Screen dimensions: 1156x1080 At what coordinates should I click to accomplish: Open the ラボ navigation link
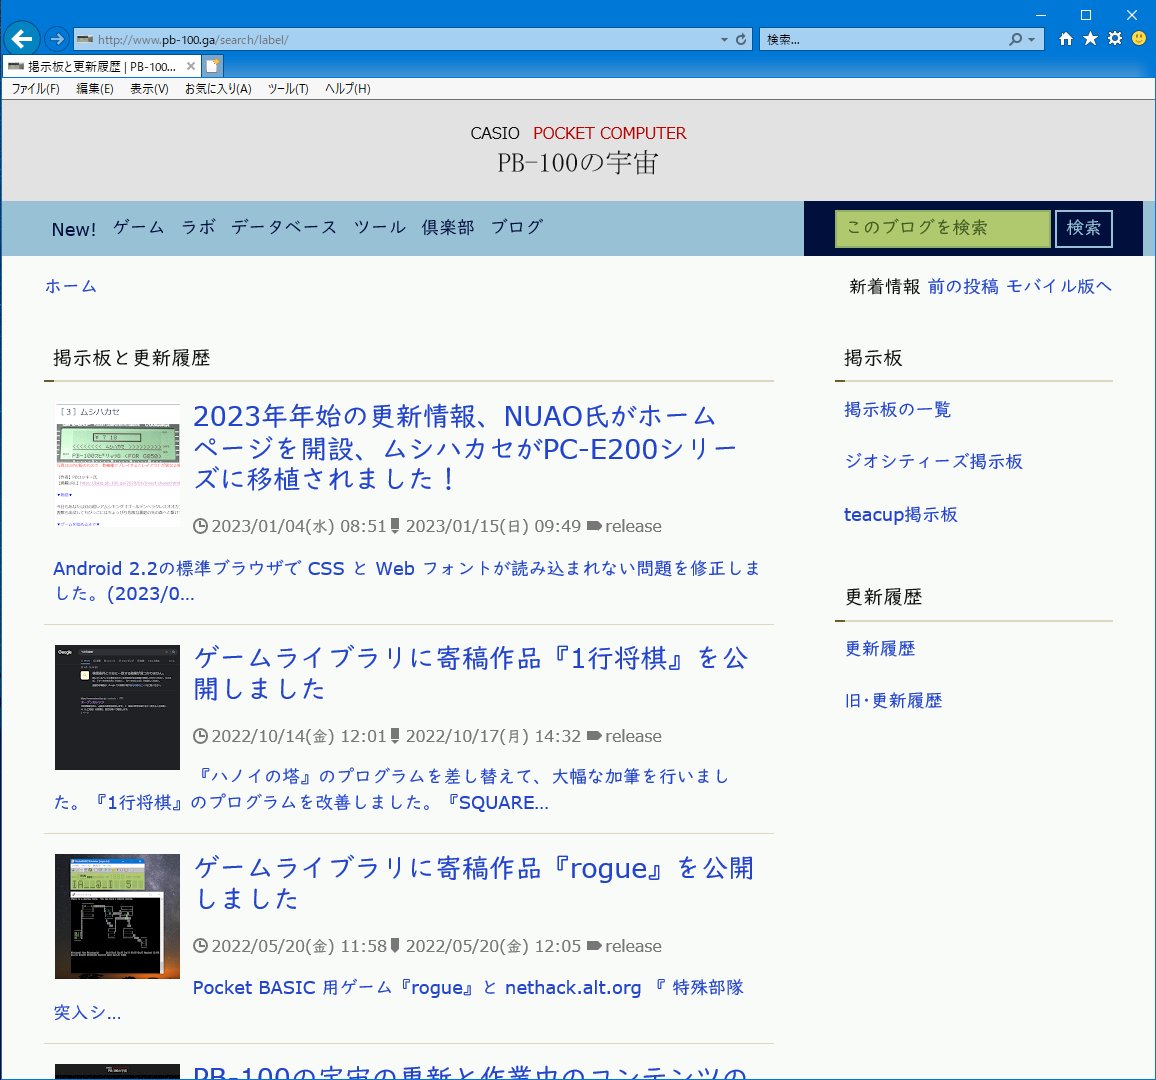pyautogui.click(x=198, y=228)
